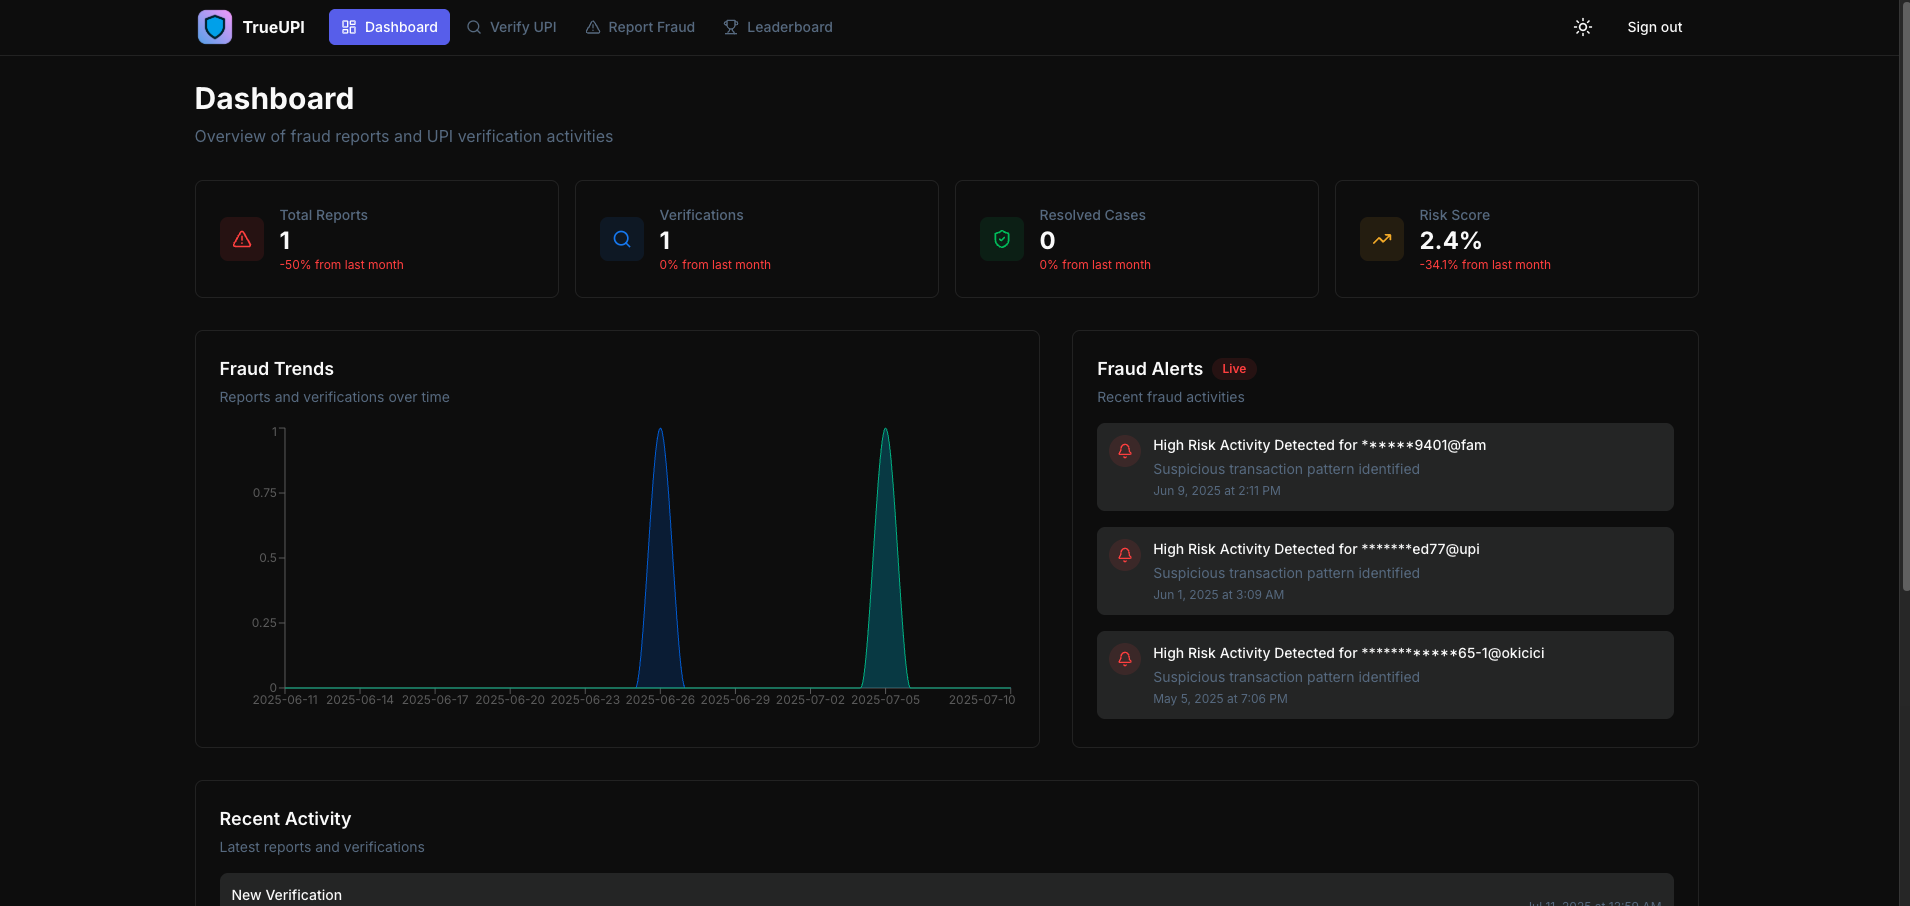1910x906 pixels.
Task: Click the Verifications label
Action: click(x=701, y=215)
